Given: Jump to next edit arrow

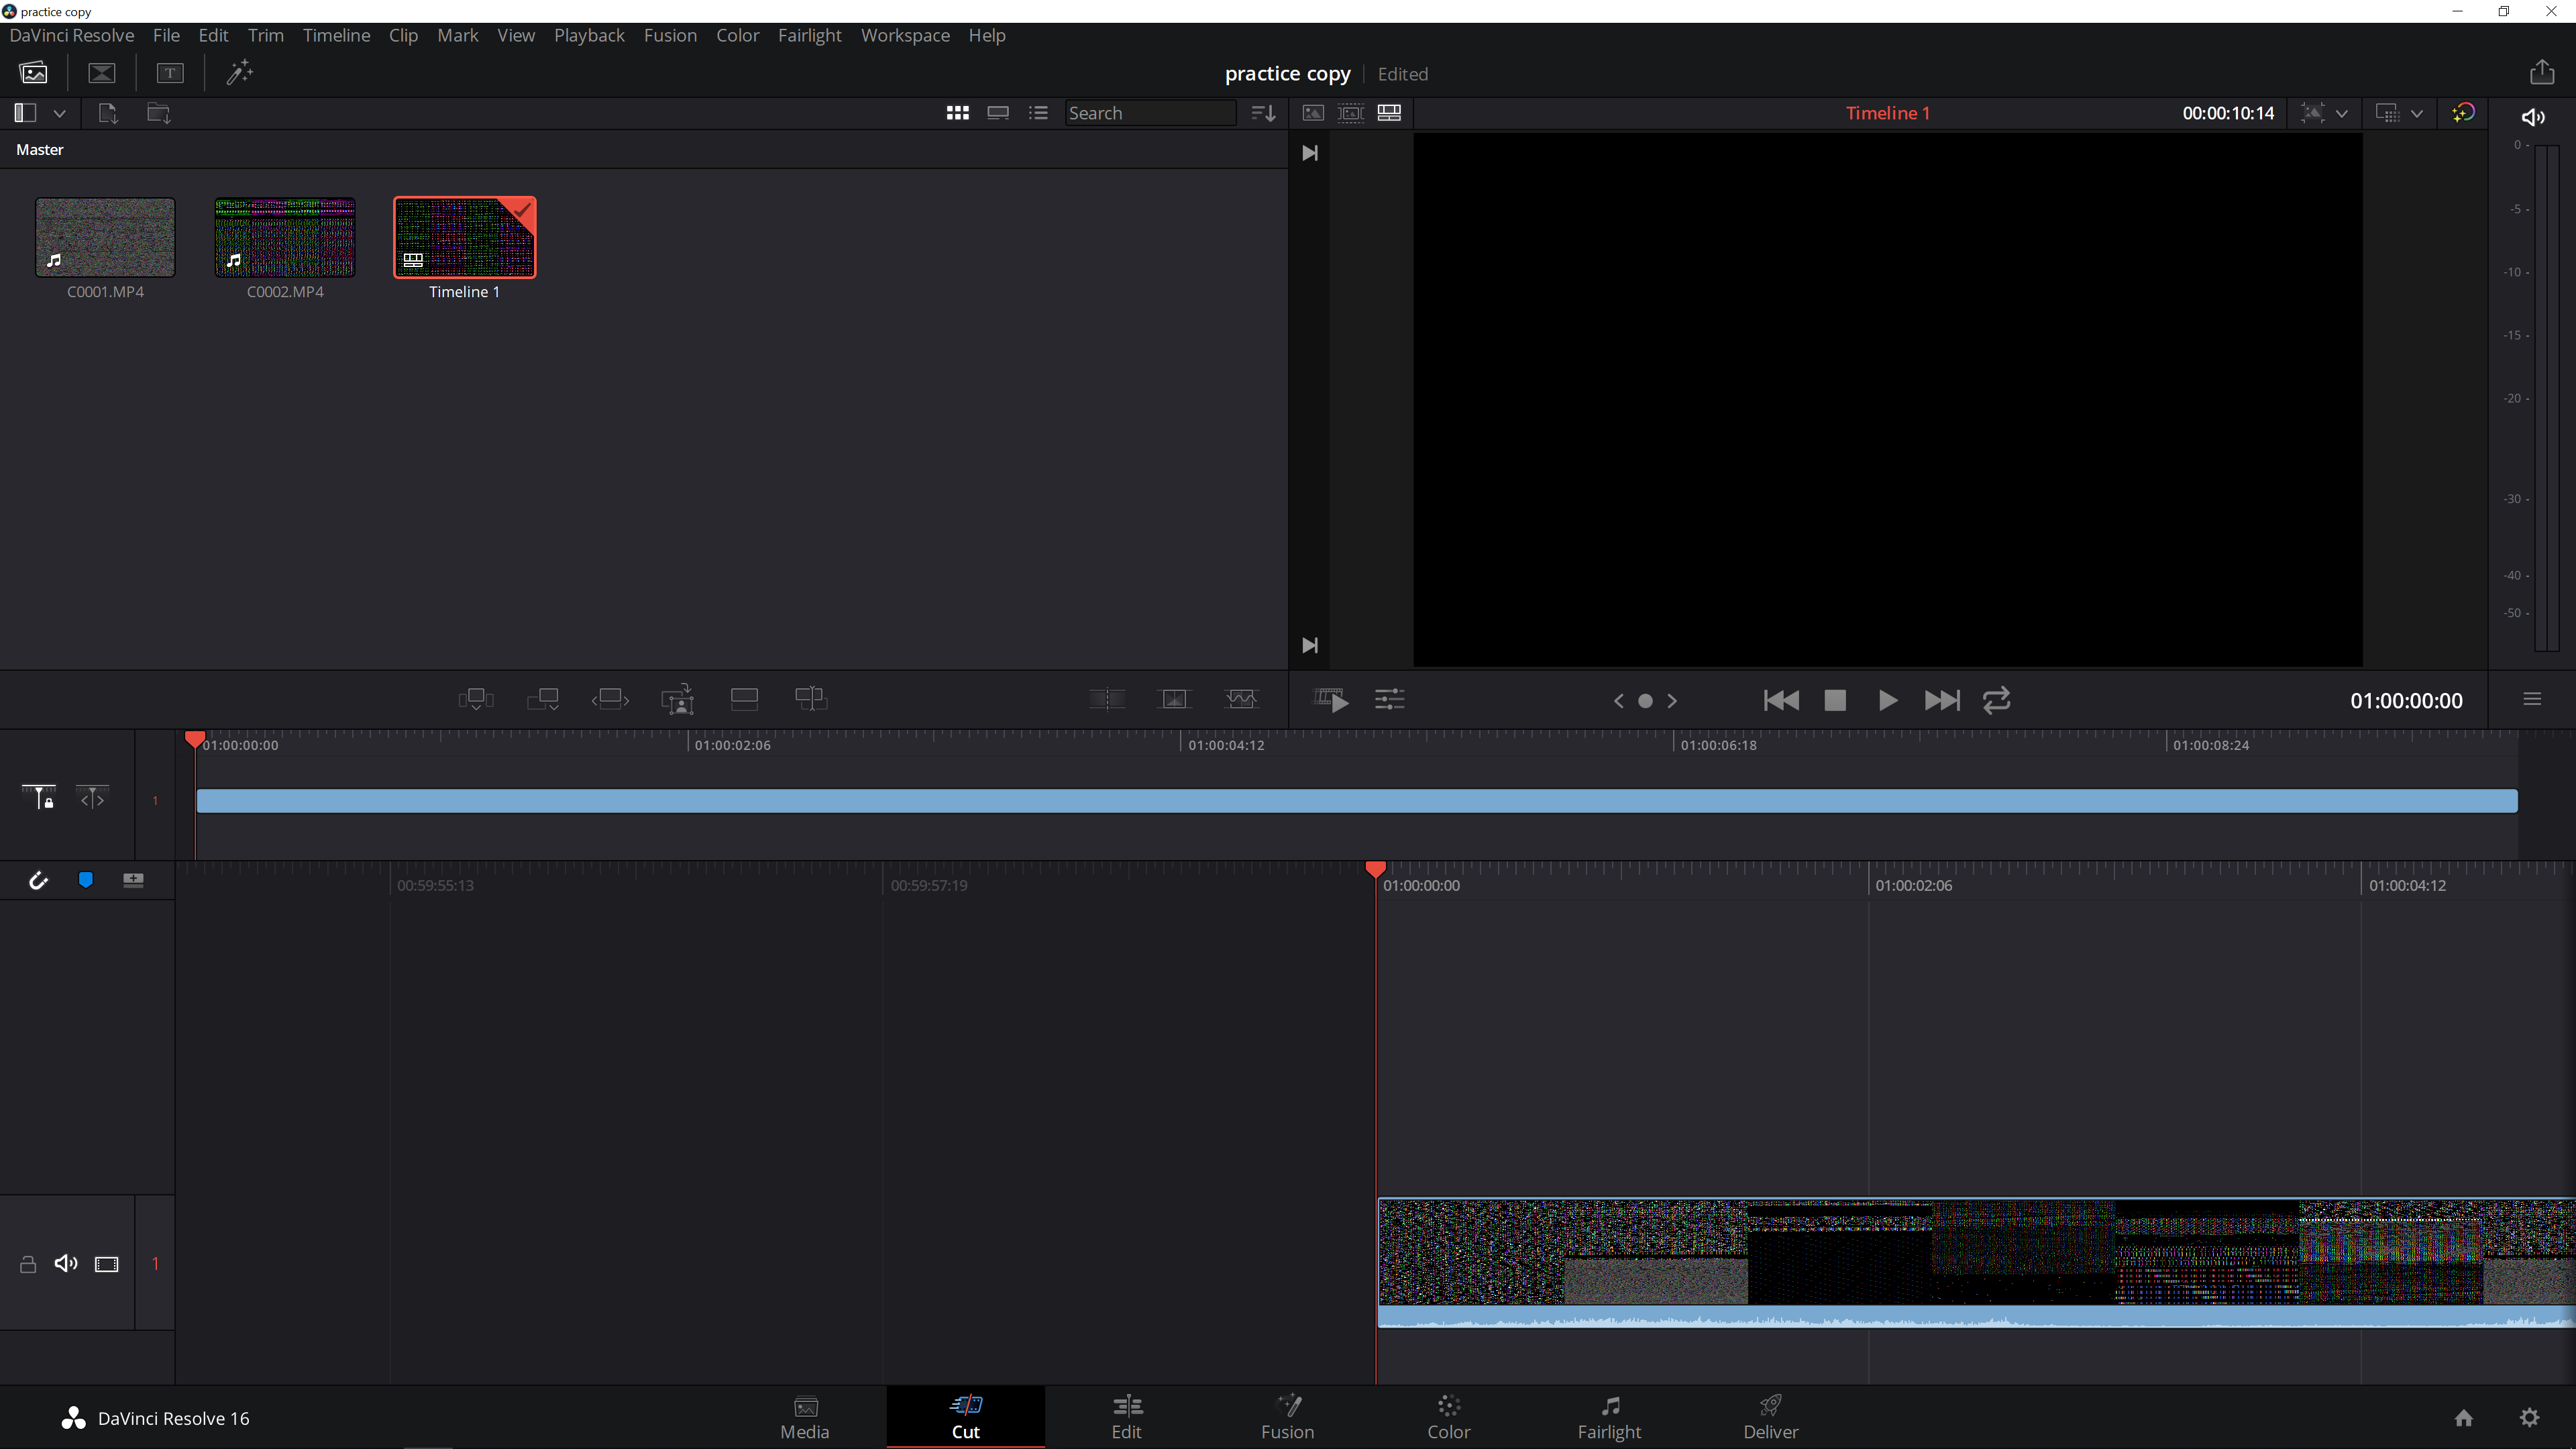Looking at the screenshot, I should 1672,701.
